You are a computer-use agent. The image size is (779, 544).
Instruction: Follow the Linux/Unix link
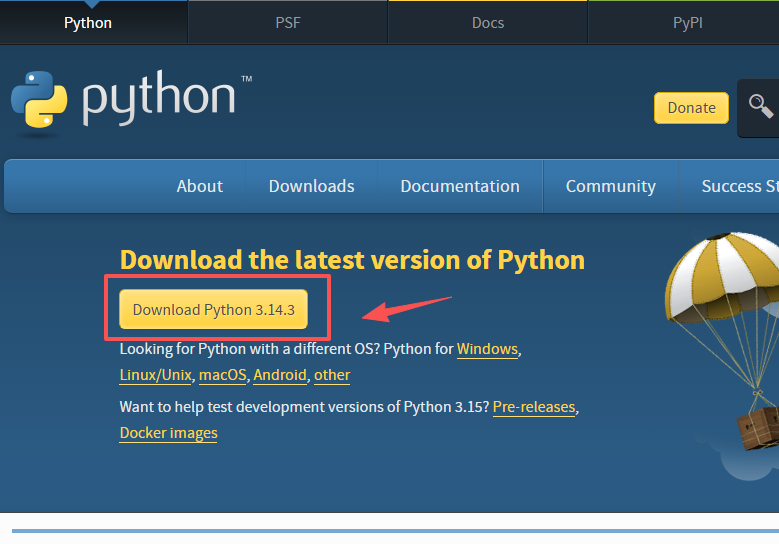[x=156, y=375]
